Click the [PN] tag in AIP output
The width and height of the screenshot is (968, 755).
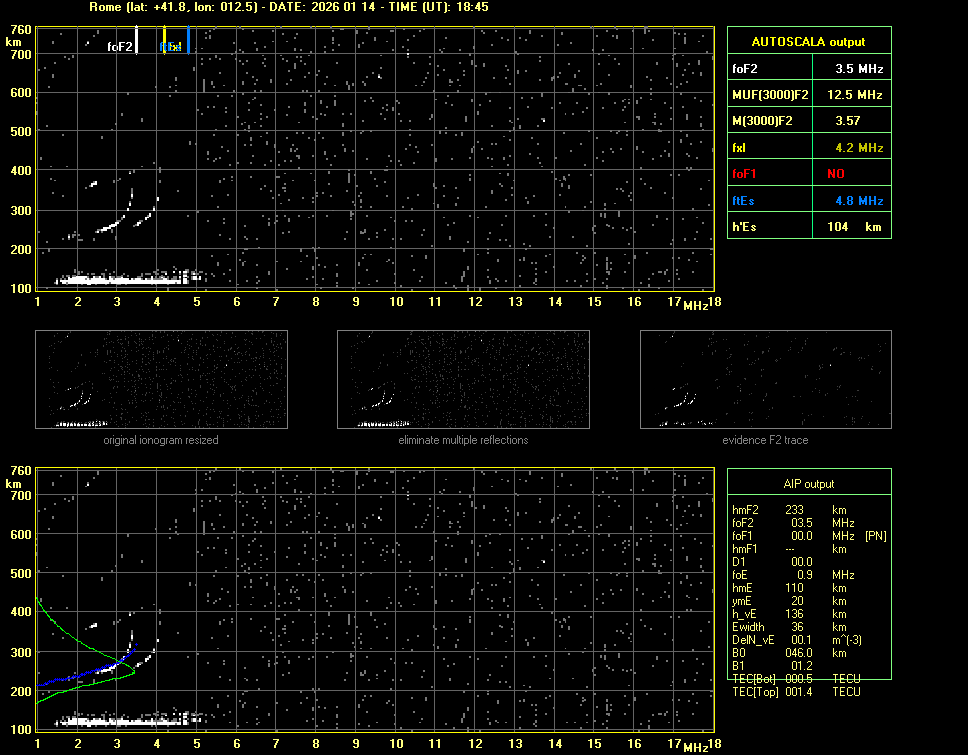[876, 536]
